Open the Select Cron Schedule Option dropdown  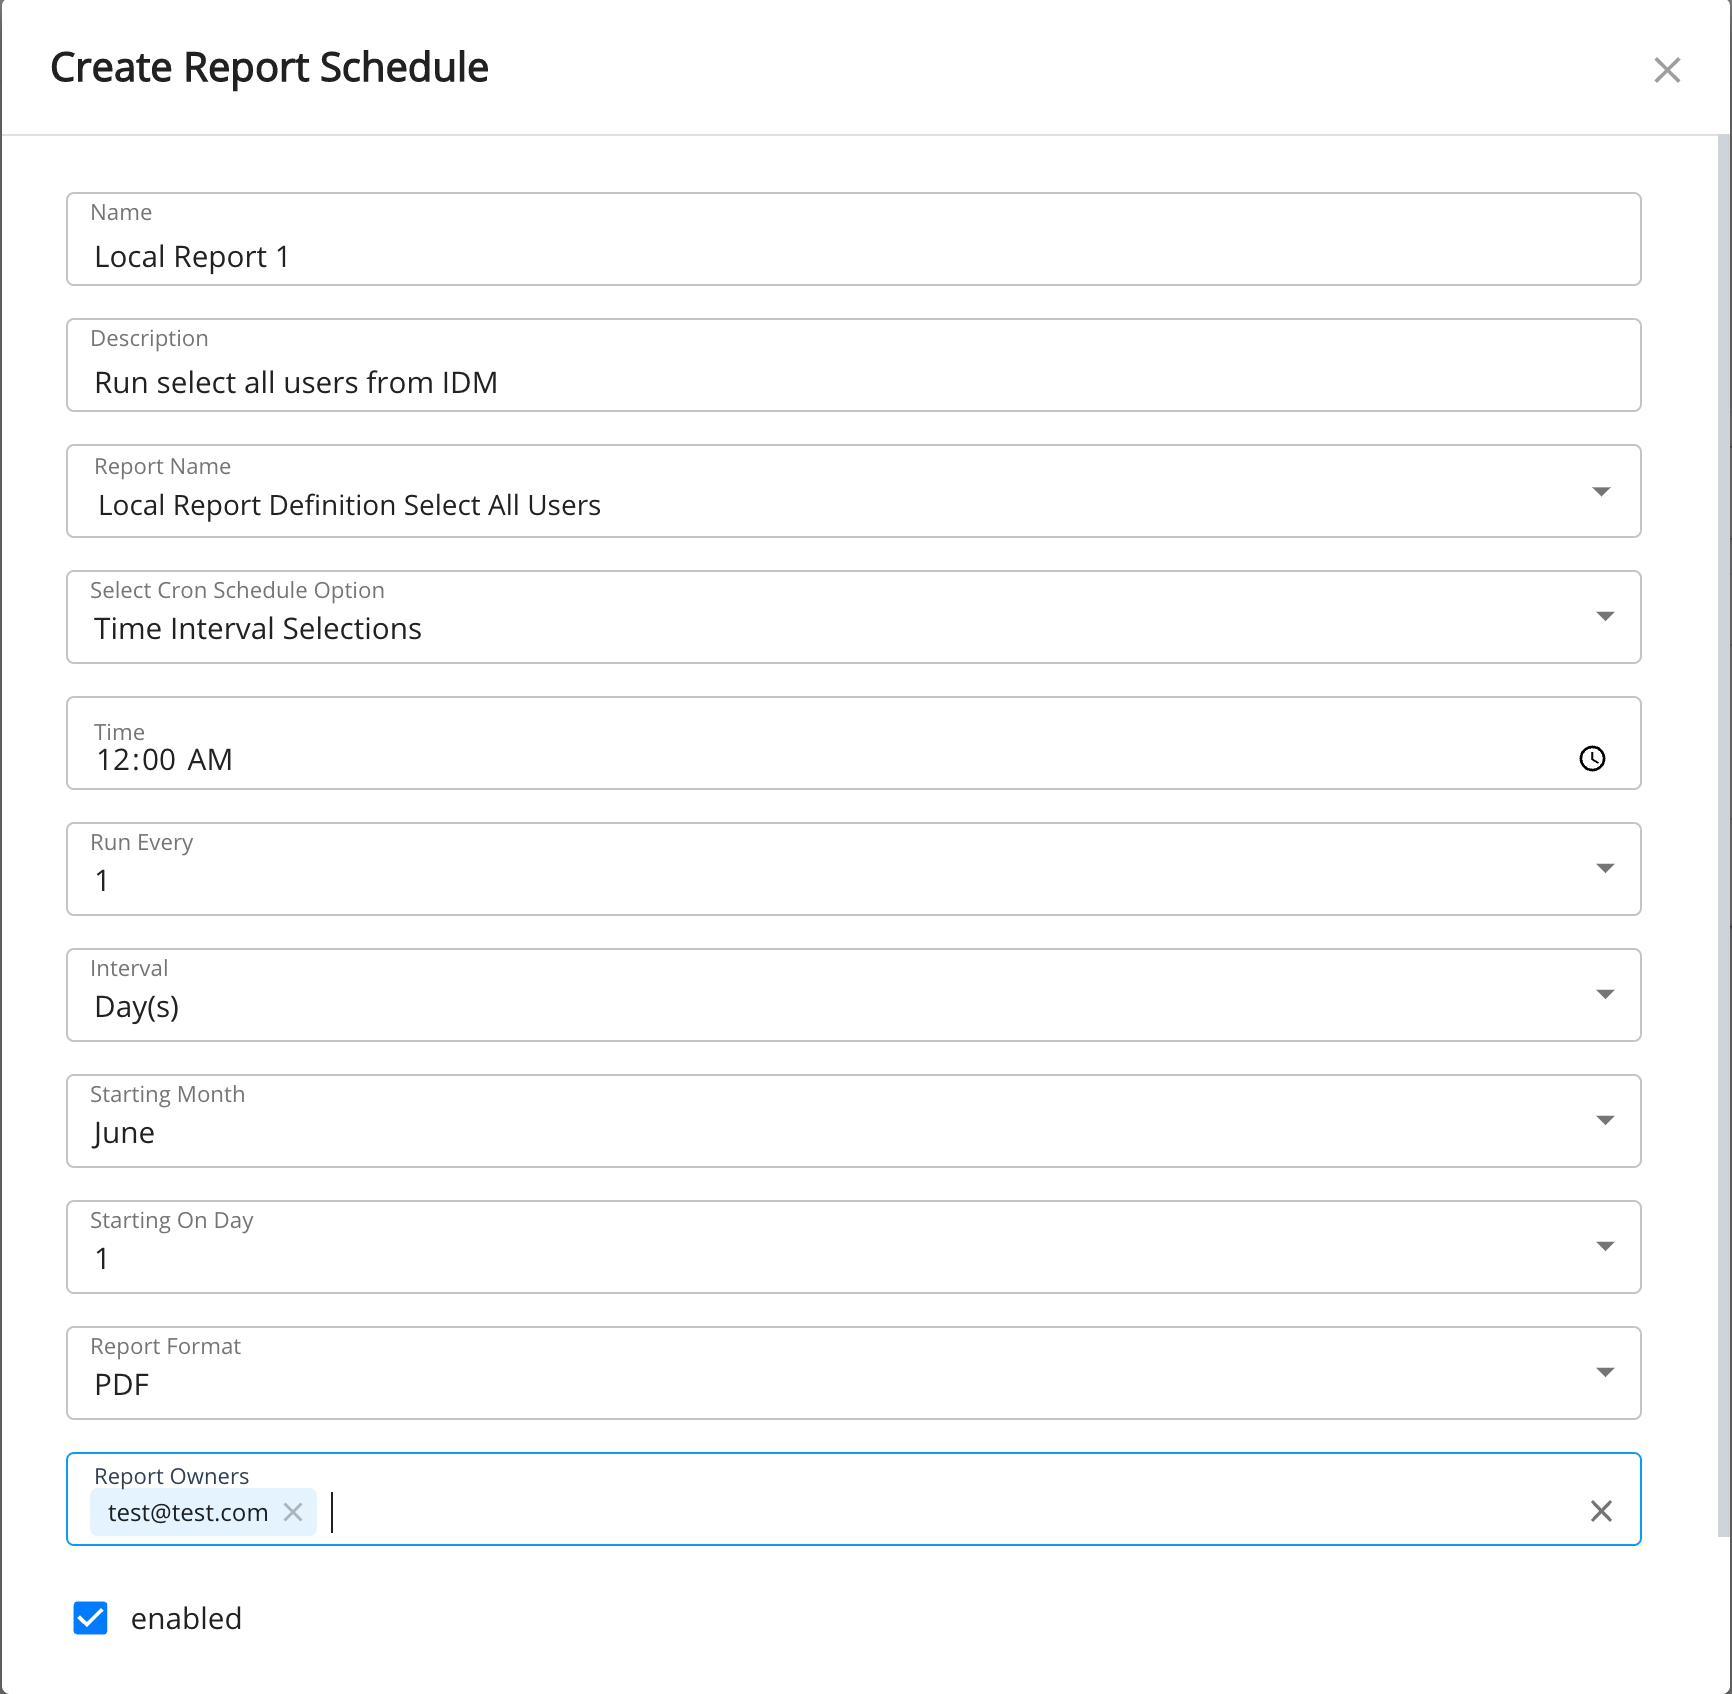pyautogui.click(x=1605, y=617)
